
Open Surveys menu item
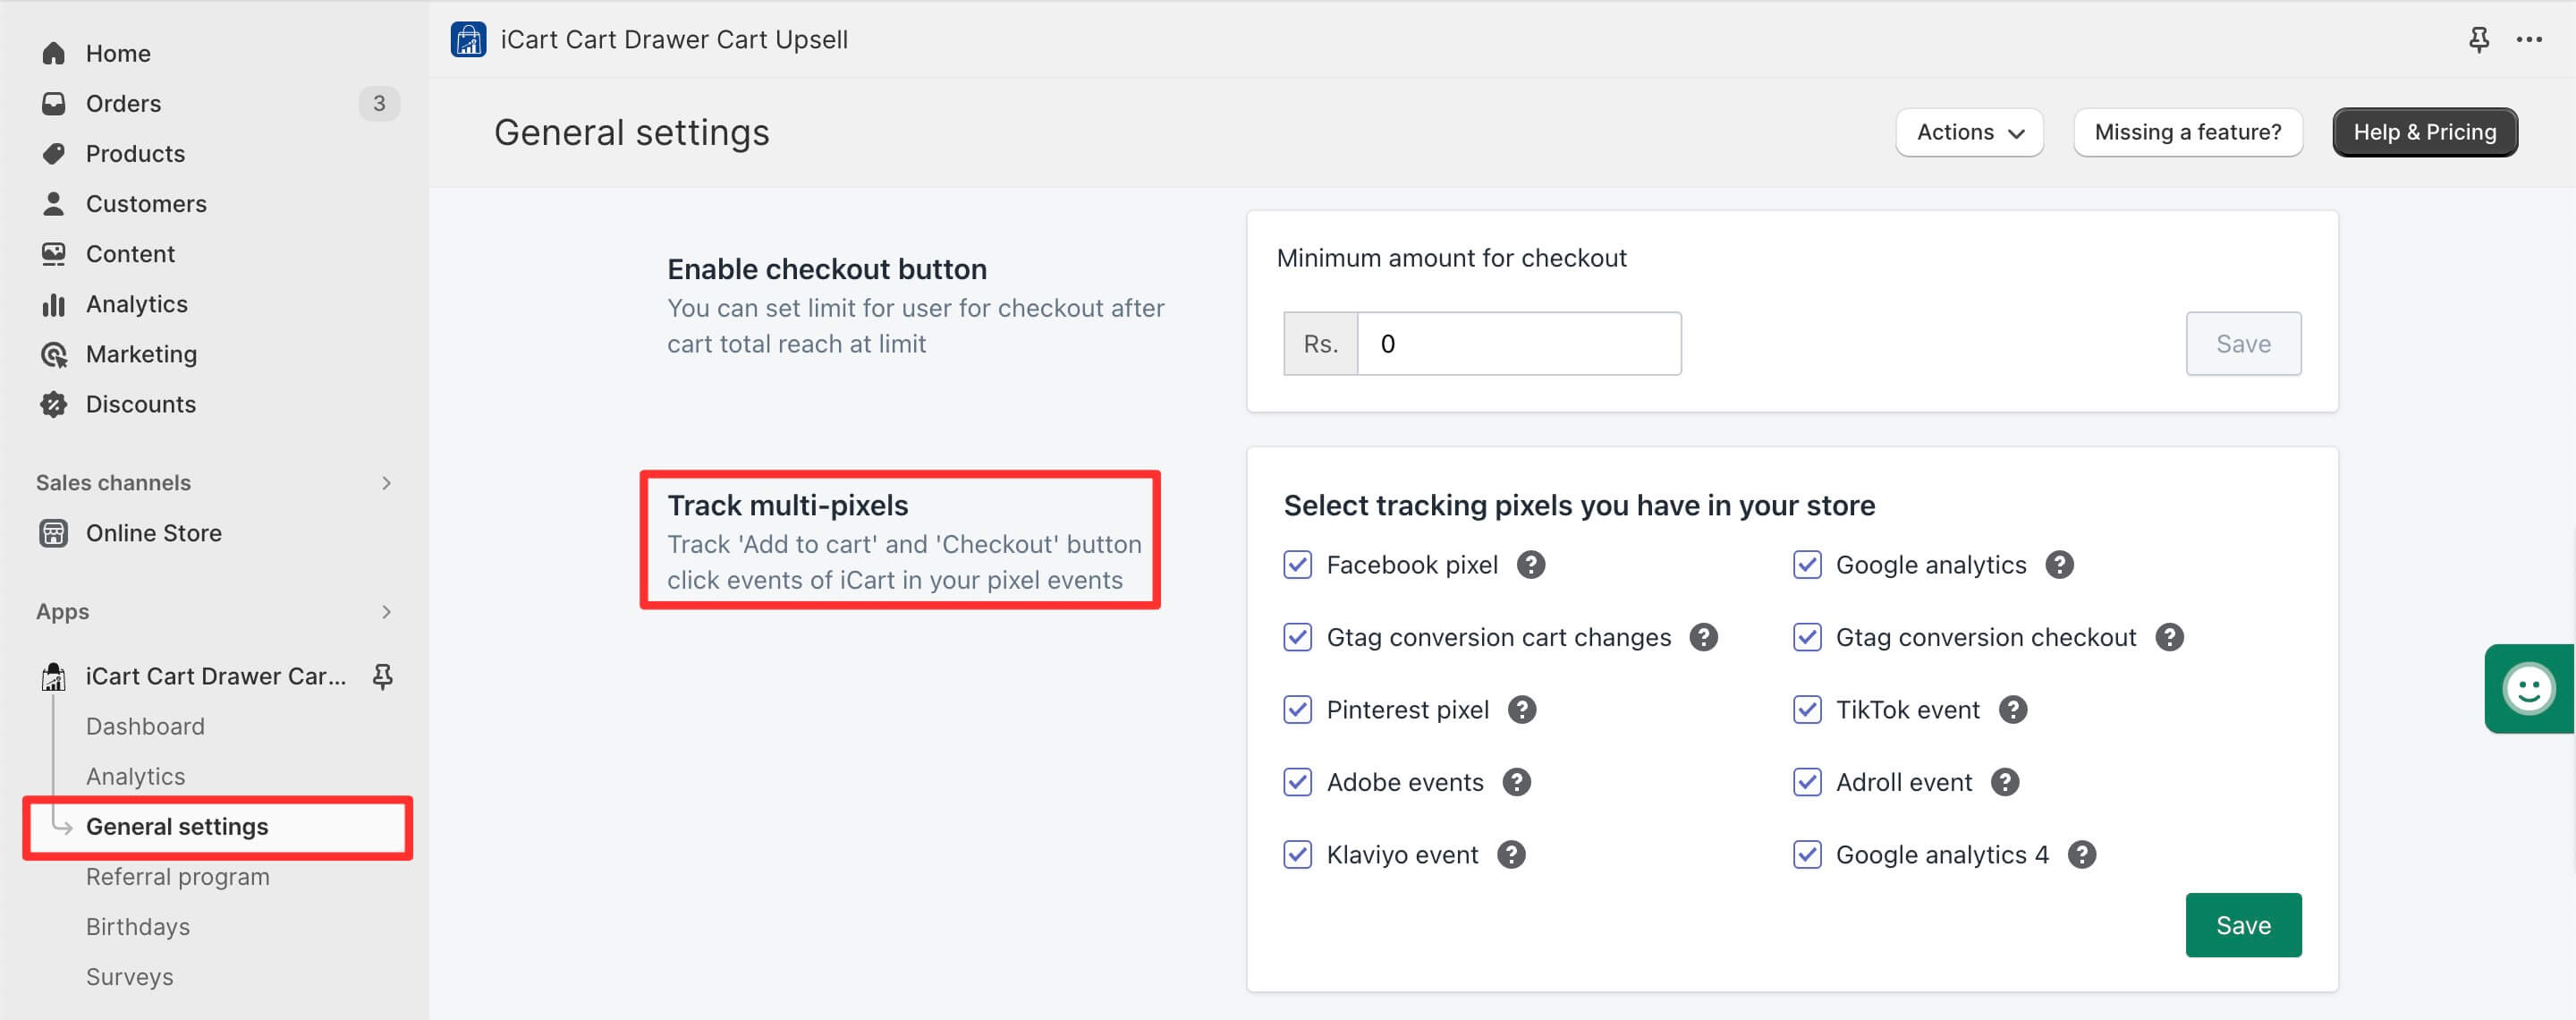click(x=129, y=977)
